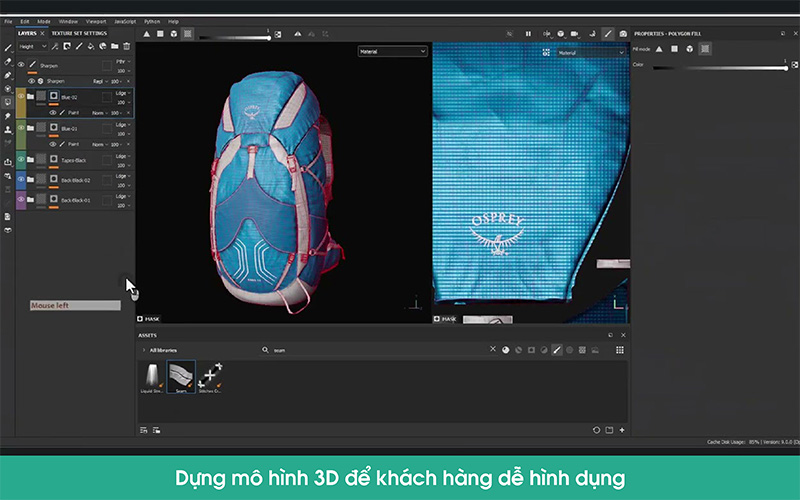Open the Material dropdown in 3D viewport
The image size is (800, 500).
tap(392, 50)
